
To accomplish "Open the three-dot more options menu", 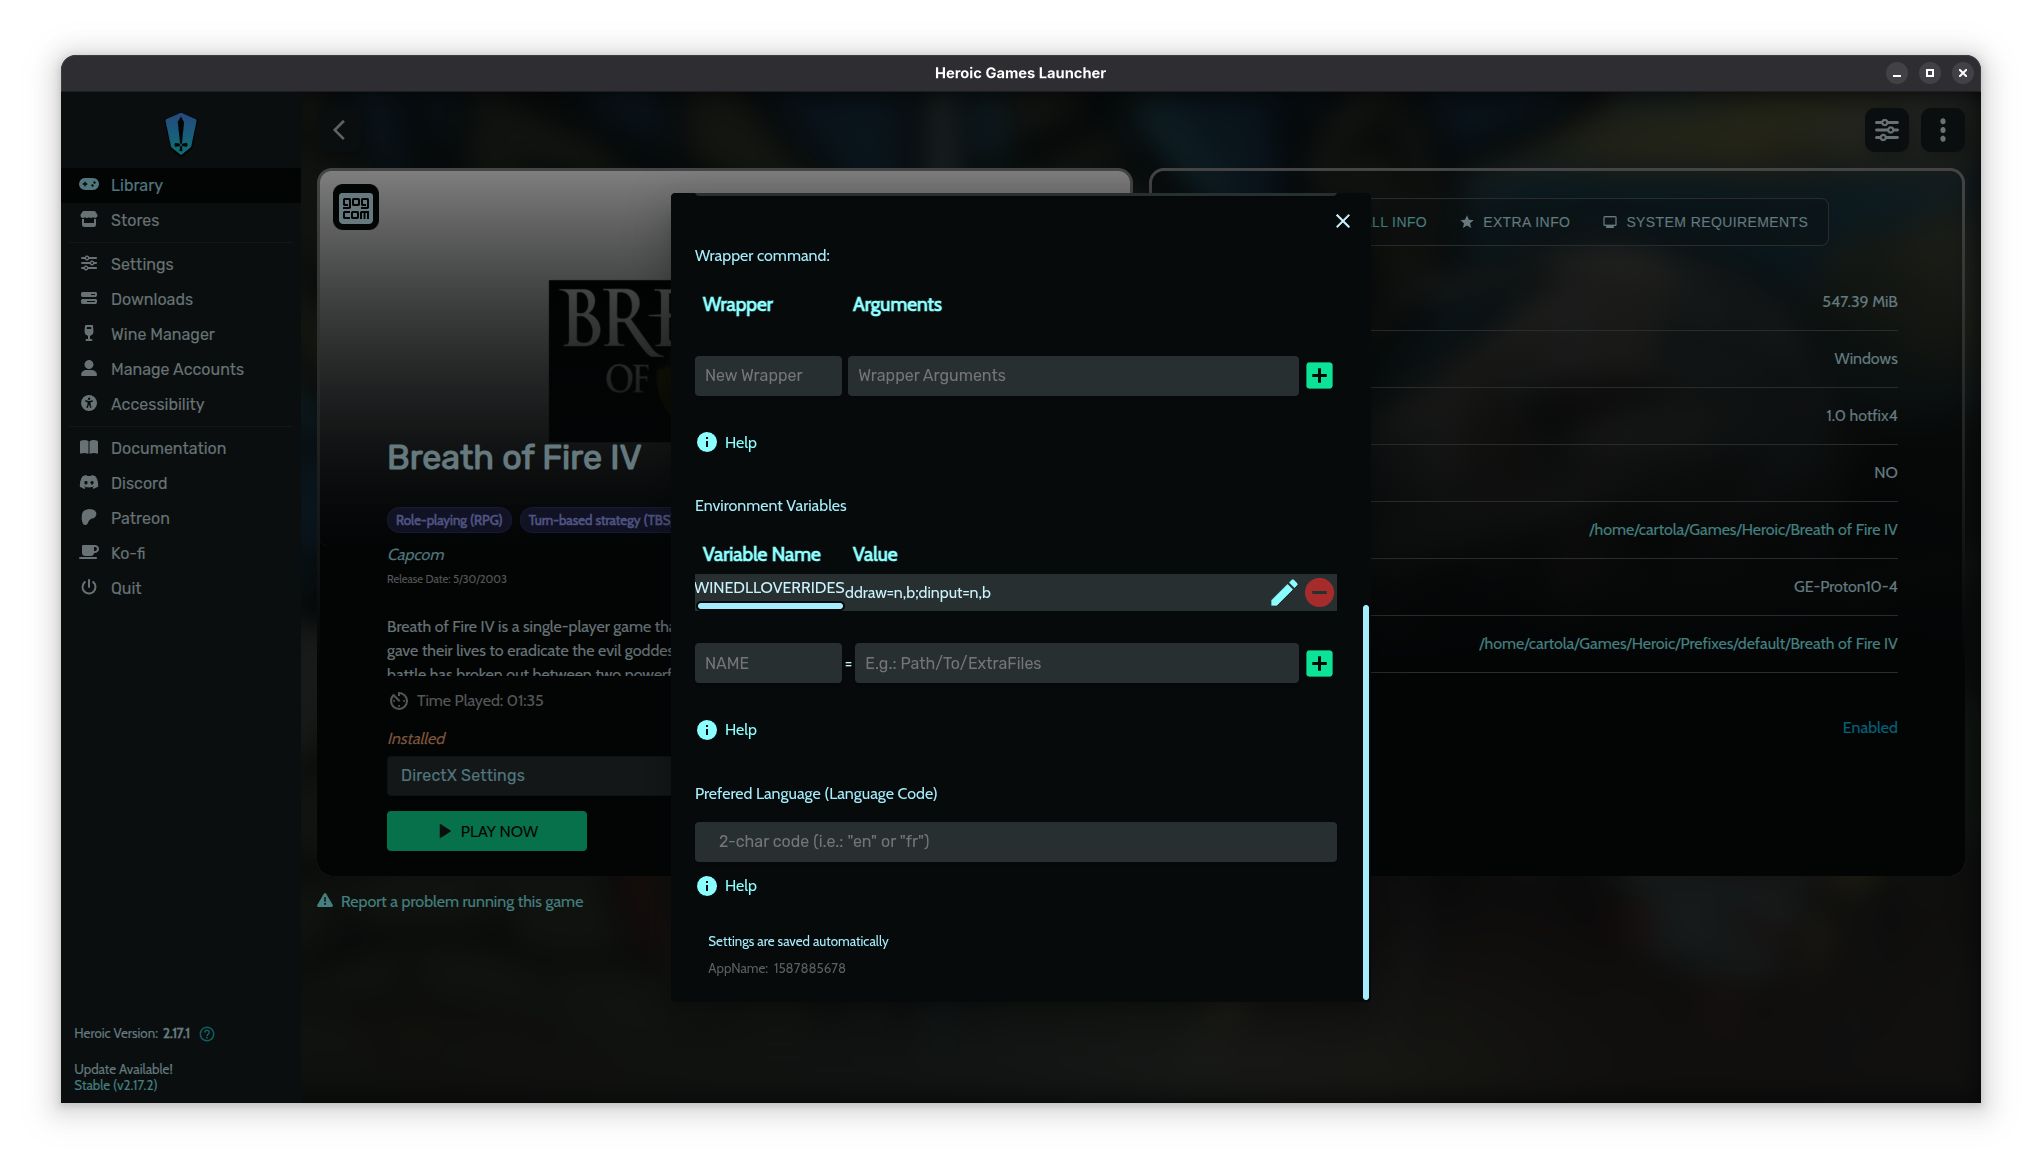I will click(x=1943, y=130).
